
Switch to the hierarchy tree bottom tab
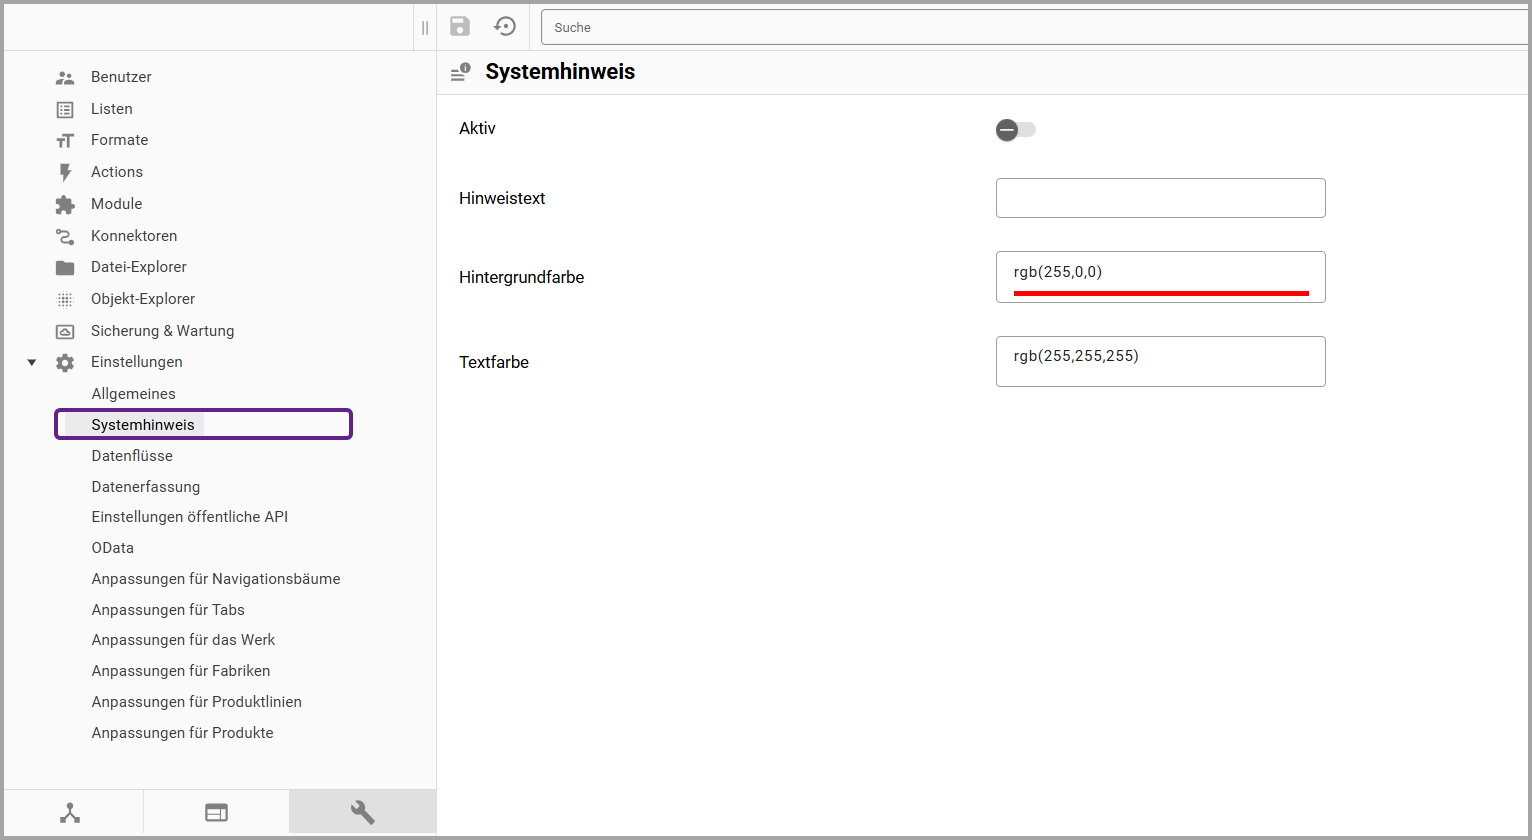coord(70,813)
